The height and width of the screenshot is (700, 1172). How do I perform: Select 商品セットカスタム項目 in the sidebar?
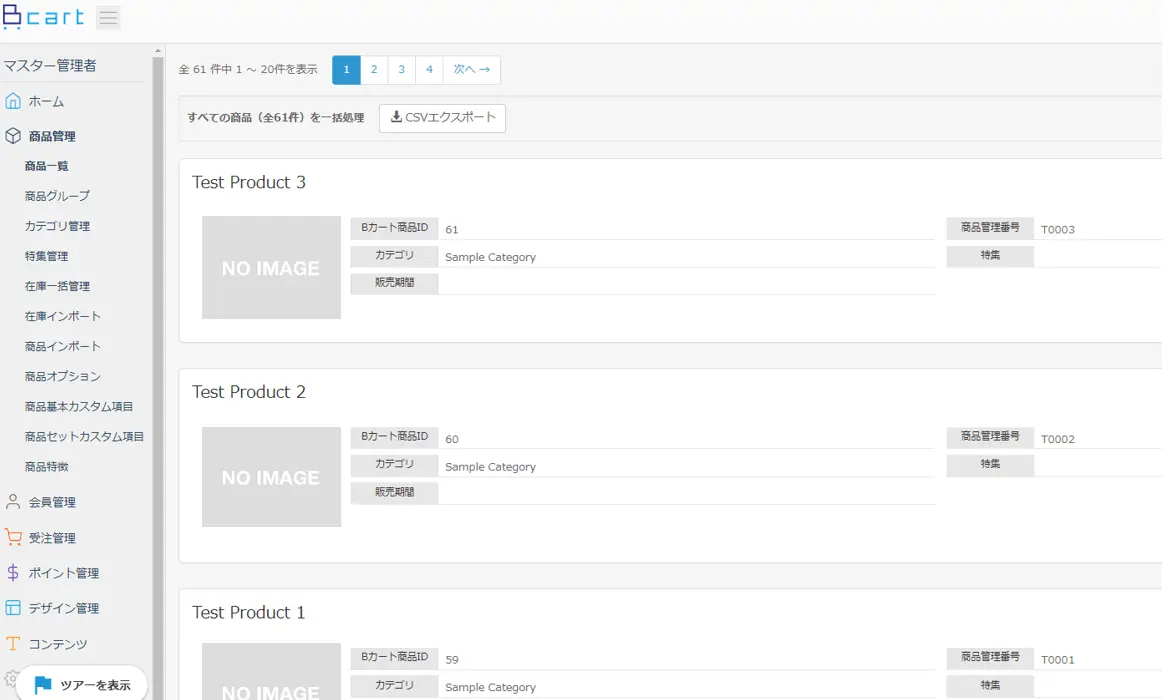pos(84,436)
